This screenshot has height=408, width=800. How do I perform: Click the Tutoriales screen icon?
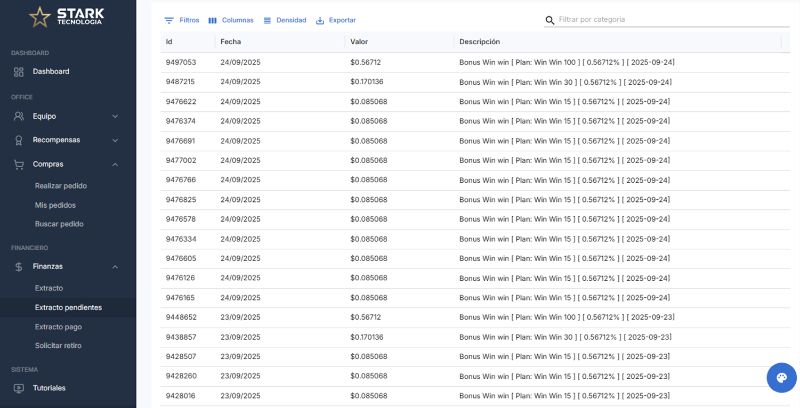[x=19, y=387]
